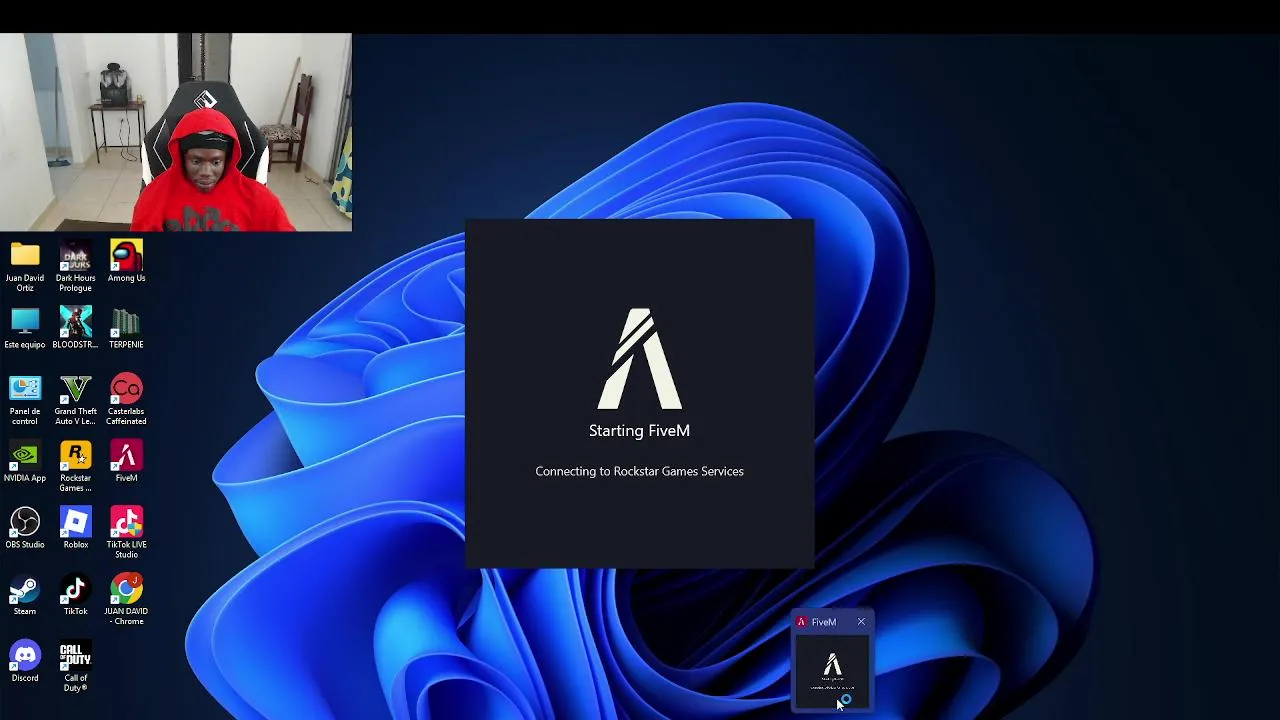Image resolution: width=1280 pixels, height=720 pixels.
Task: Launch Grand Theft Auto V shortcut
Action: (75, 399)
